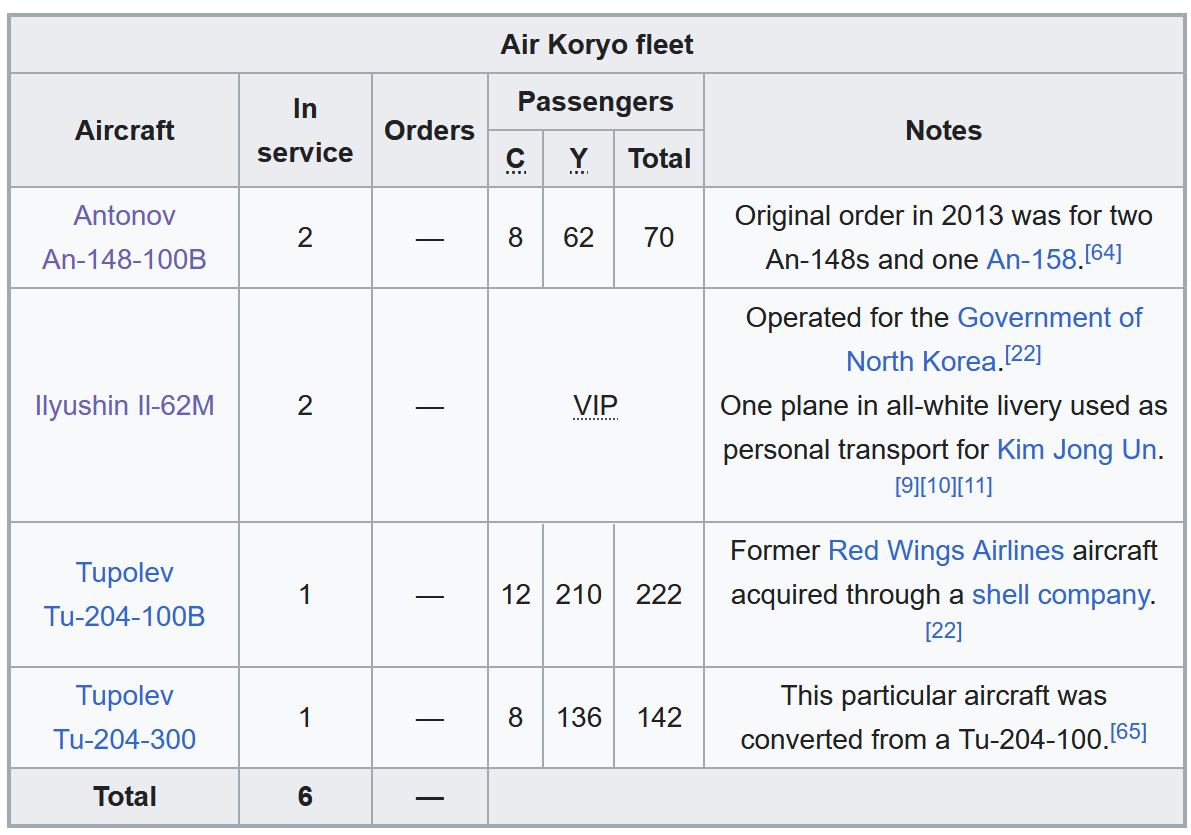Viewport: 1191px width, 835px height.
Task: Follow the Government of North Korea link
Action: (x=994, y=340)
